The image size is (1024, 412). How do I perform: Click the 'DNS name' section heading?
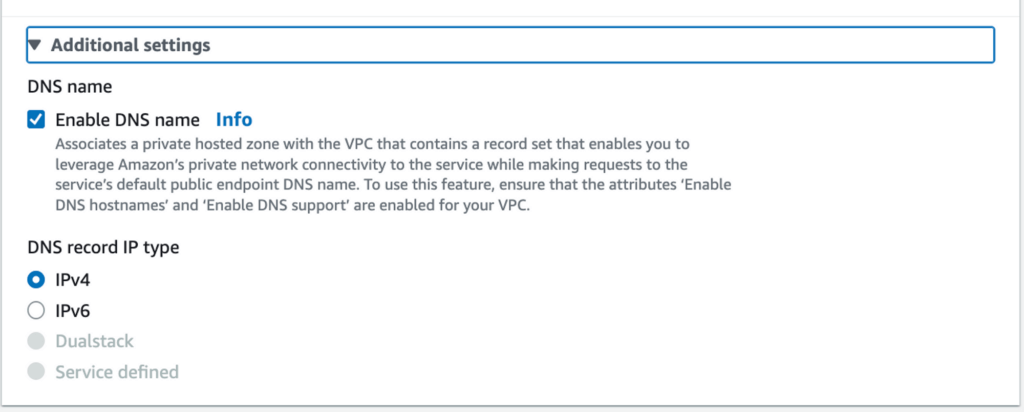pos(69,87)
